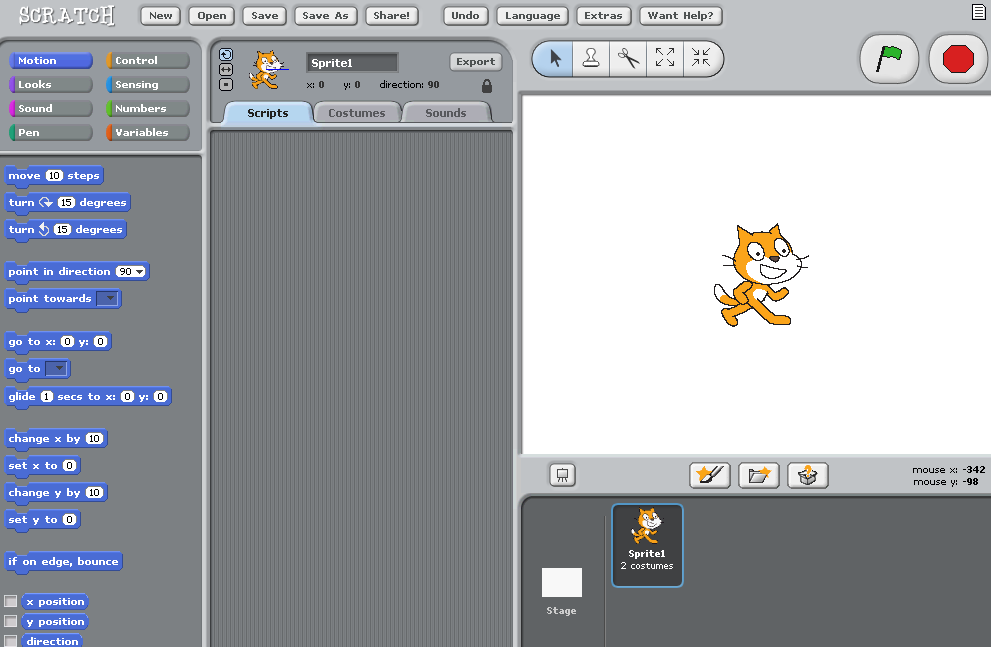991x647 pixels.
Task: Switch to the Costumes tab
Action: coord(356,112)
